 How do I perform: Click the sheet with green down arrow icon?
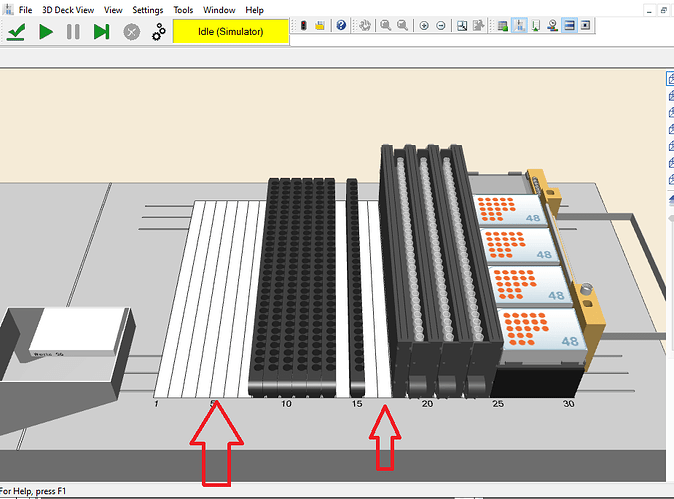[x=536, y=26]
